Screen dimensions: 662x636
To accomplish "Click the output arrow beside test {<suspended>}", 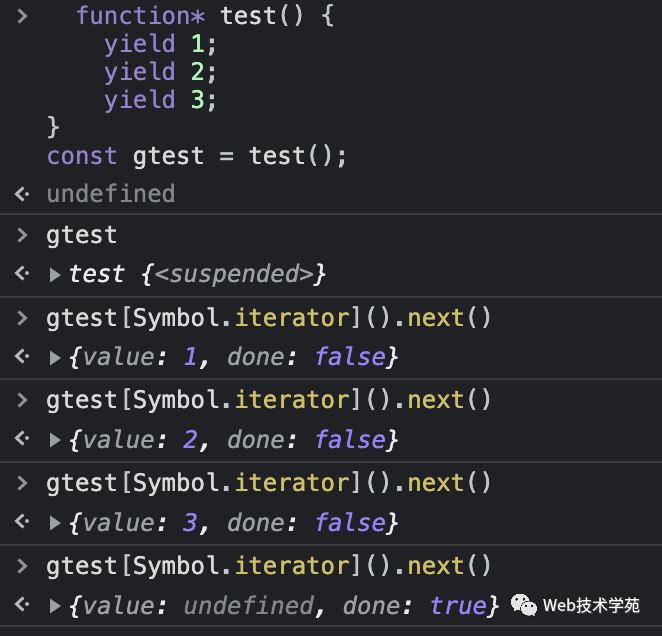I will click(22, 274).
